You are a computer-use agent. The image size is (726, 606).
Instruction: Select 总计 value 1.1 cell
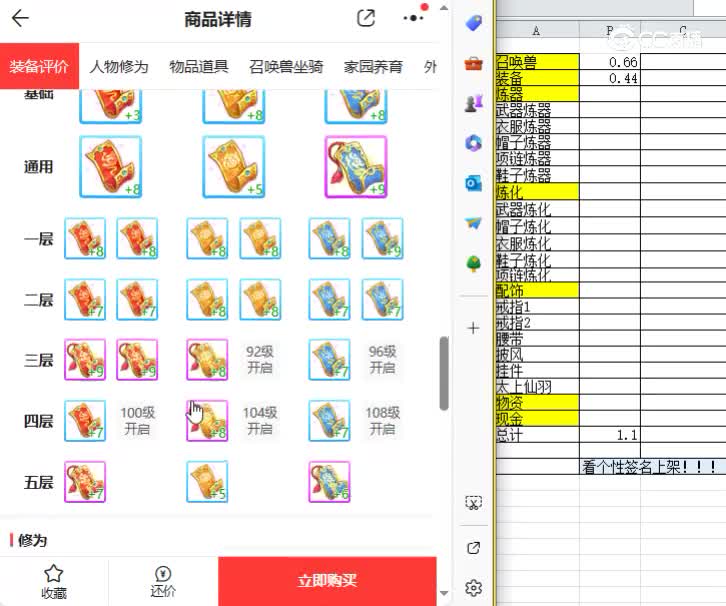(610, 435)
